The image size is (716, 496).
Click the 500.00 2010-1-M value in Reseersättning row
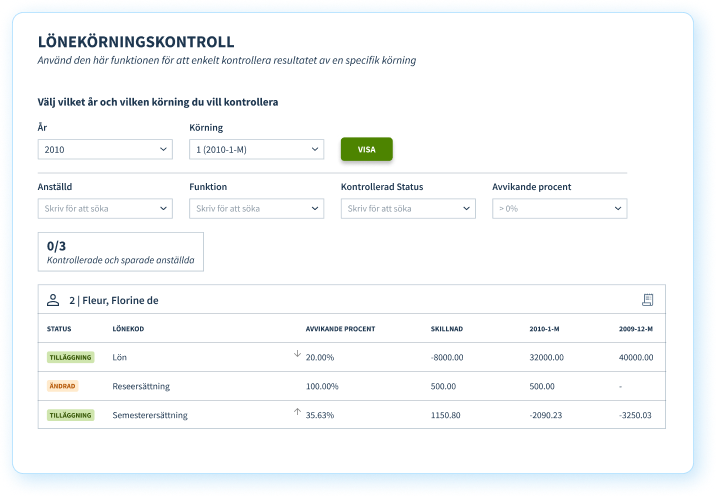click(542, 386)
